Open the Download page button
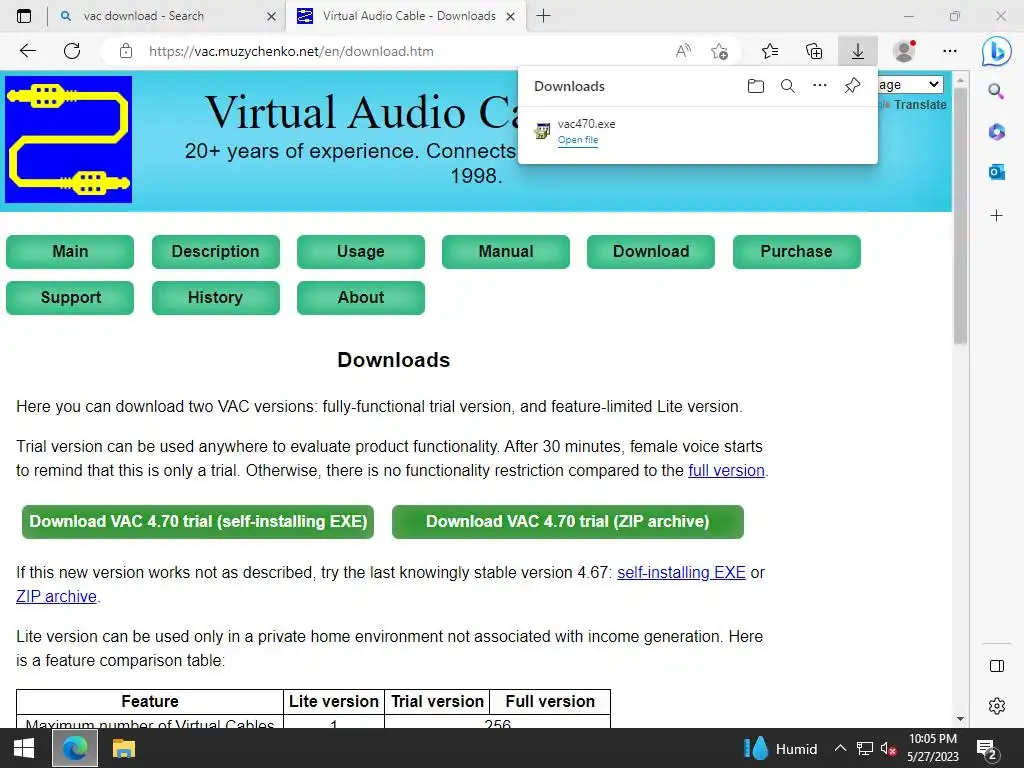 click(x=651, y=251)
